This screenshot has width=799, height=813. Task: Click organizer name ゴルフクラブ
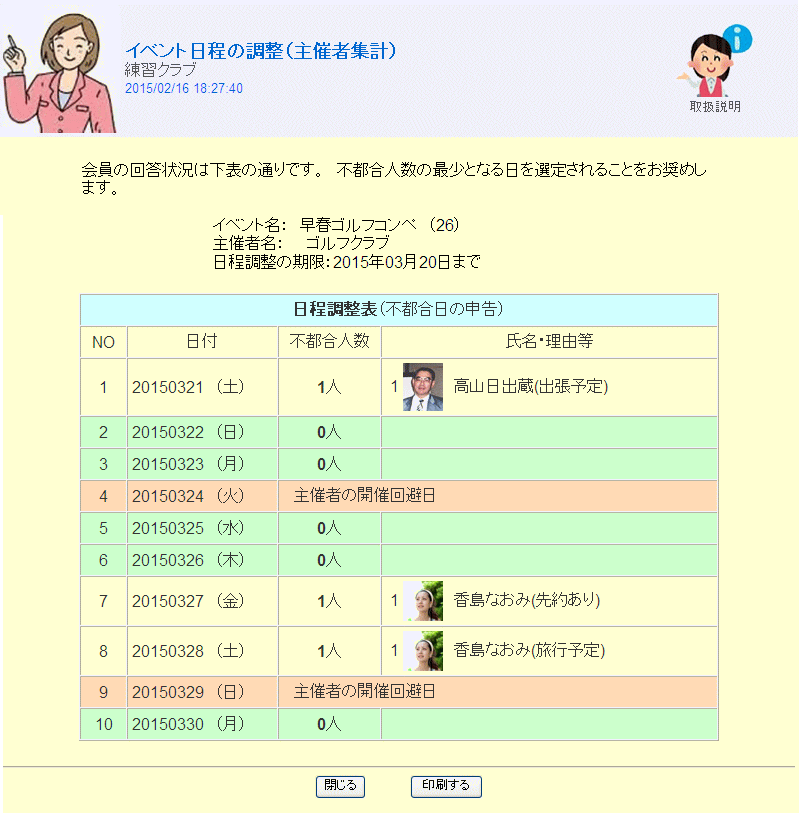point(347,243)
